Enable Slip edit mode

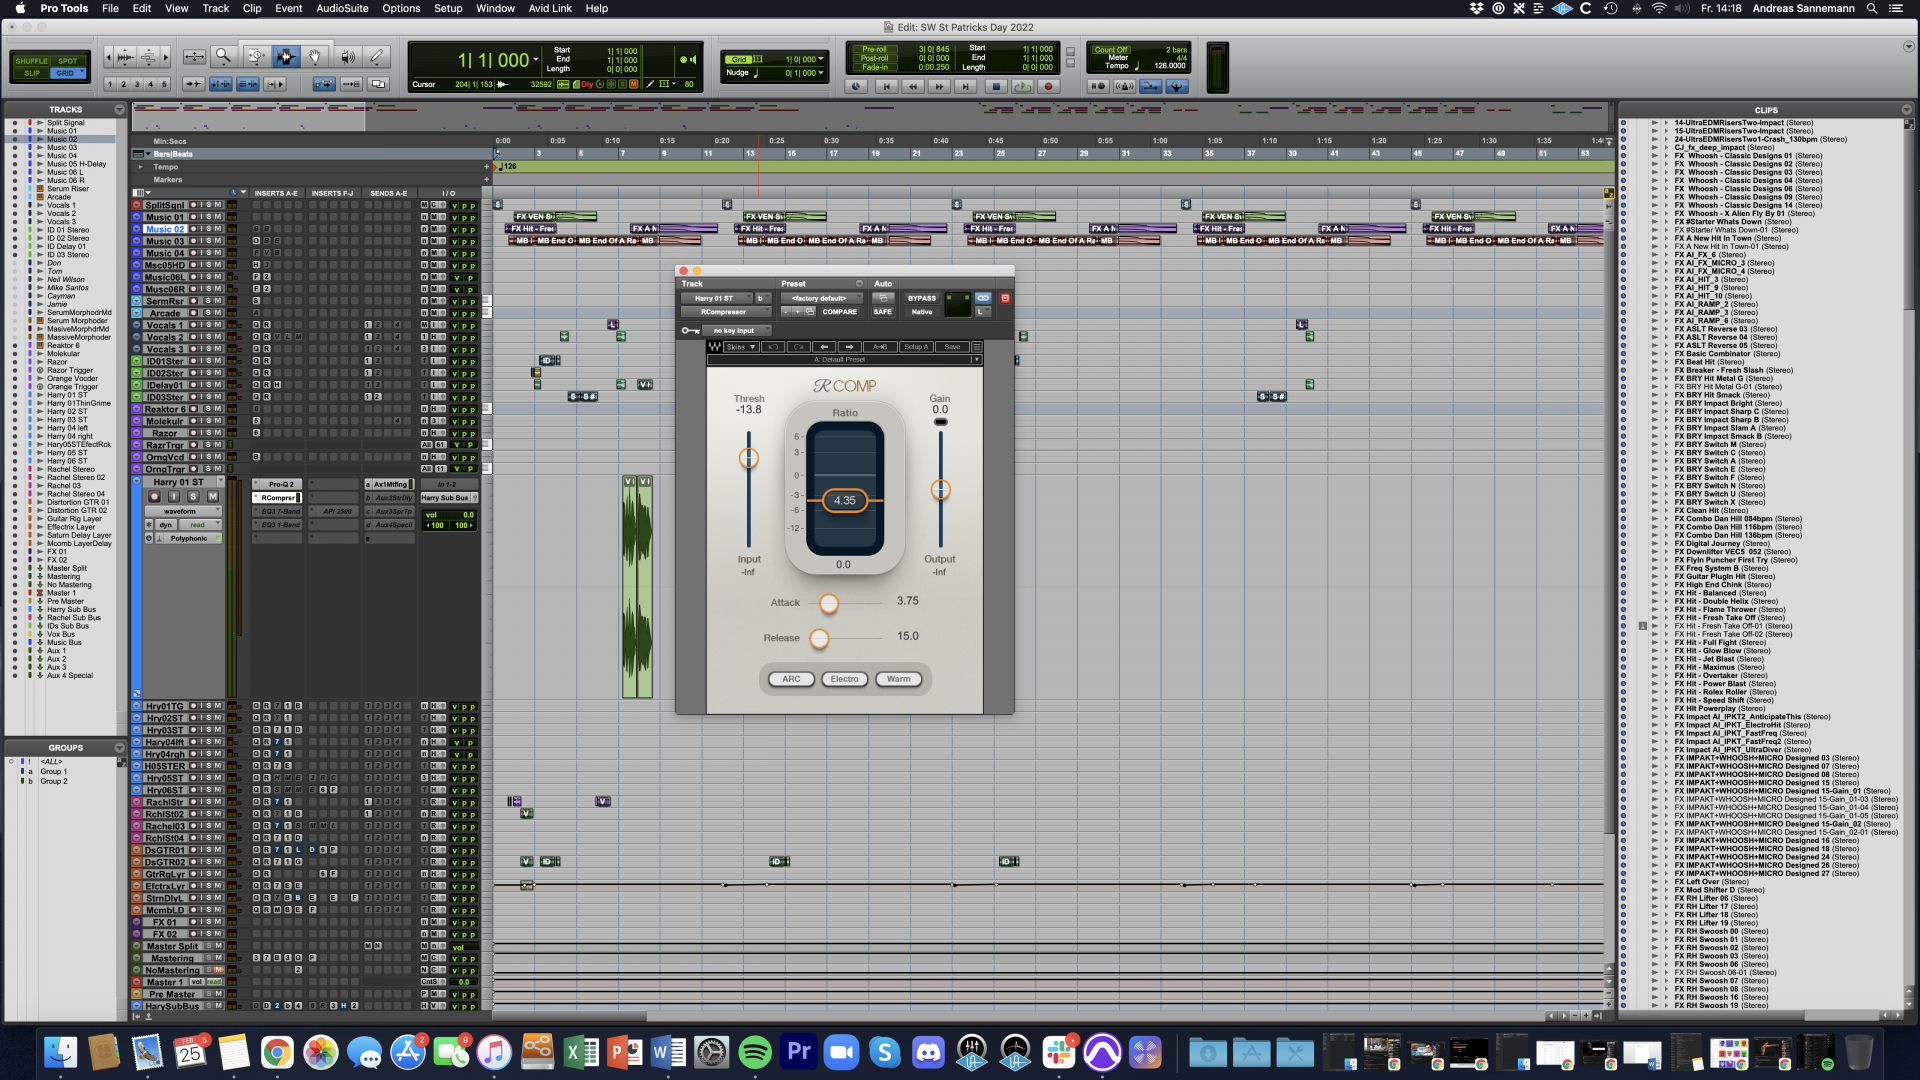(31, 73)
